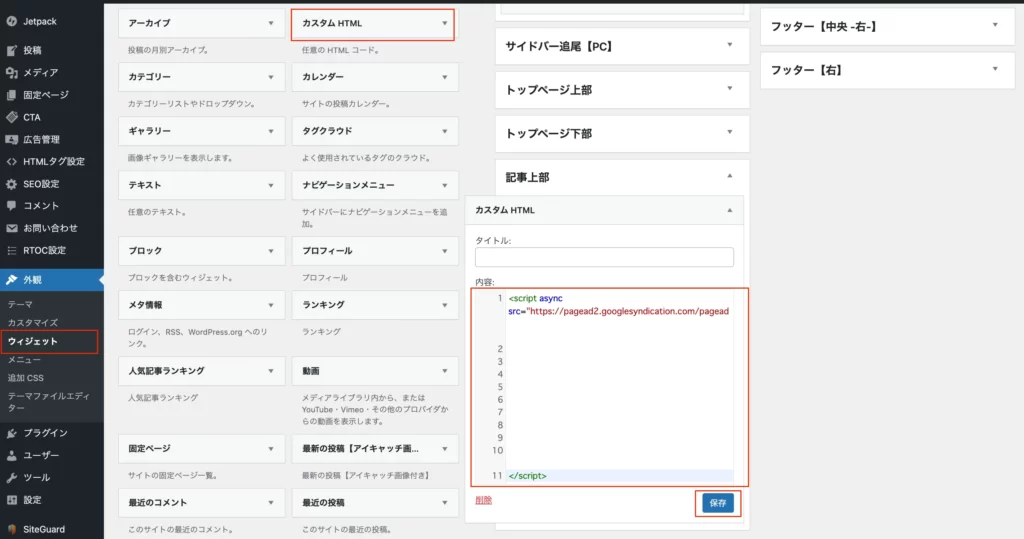Click the 任意の HTML コード。 description
The image size is (1024, 539).
tap(340, 50)
